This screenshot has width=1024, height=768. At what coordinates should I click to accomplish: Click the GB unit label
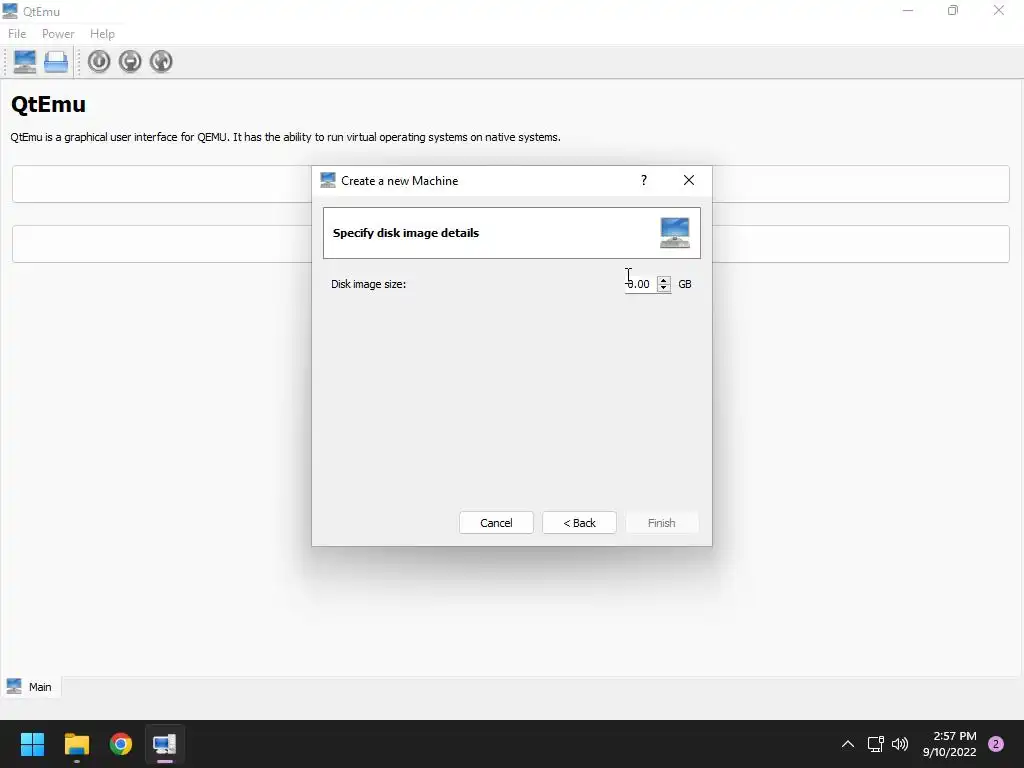point(684,284)
